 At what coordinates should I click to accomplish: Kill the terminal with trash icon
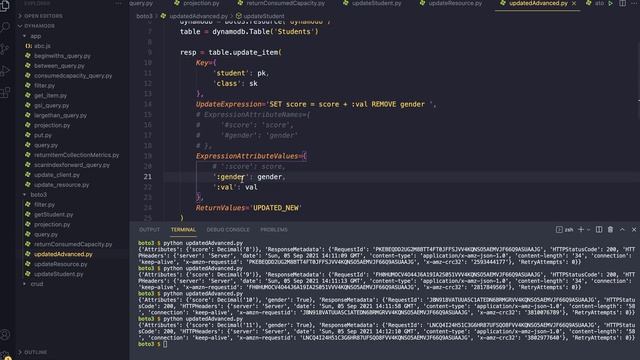[x=611, y=230]
